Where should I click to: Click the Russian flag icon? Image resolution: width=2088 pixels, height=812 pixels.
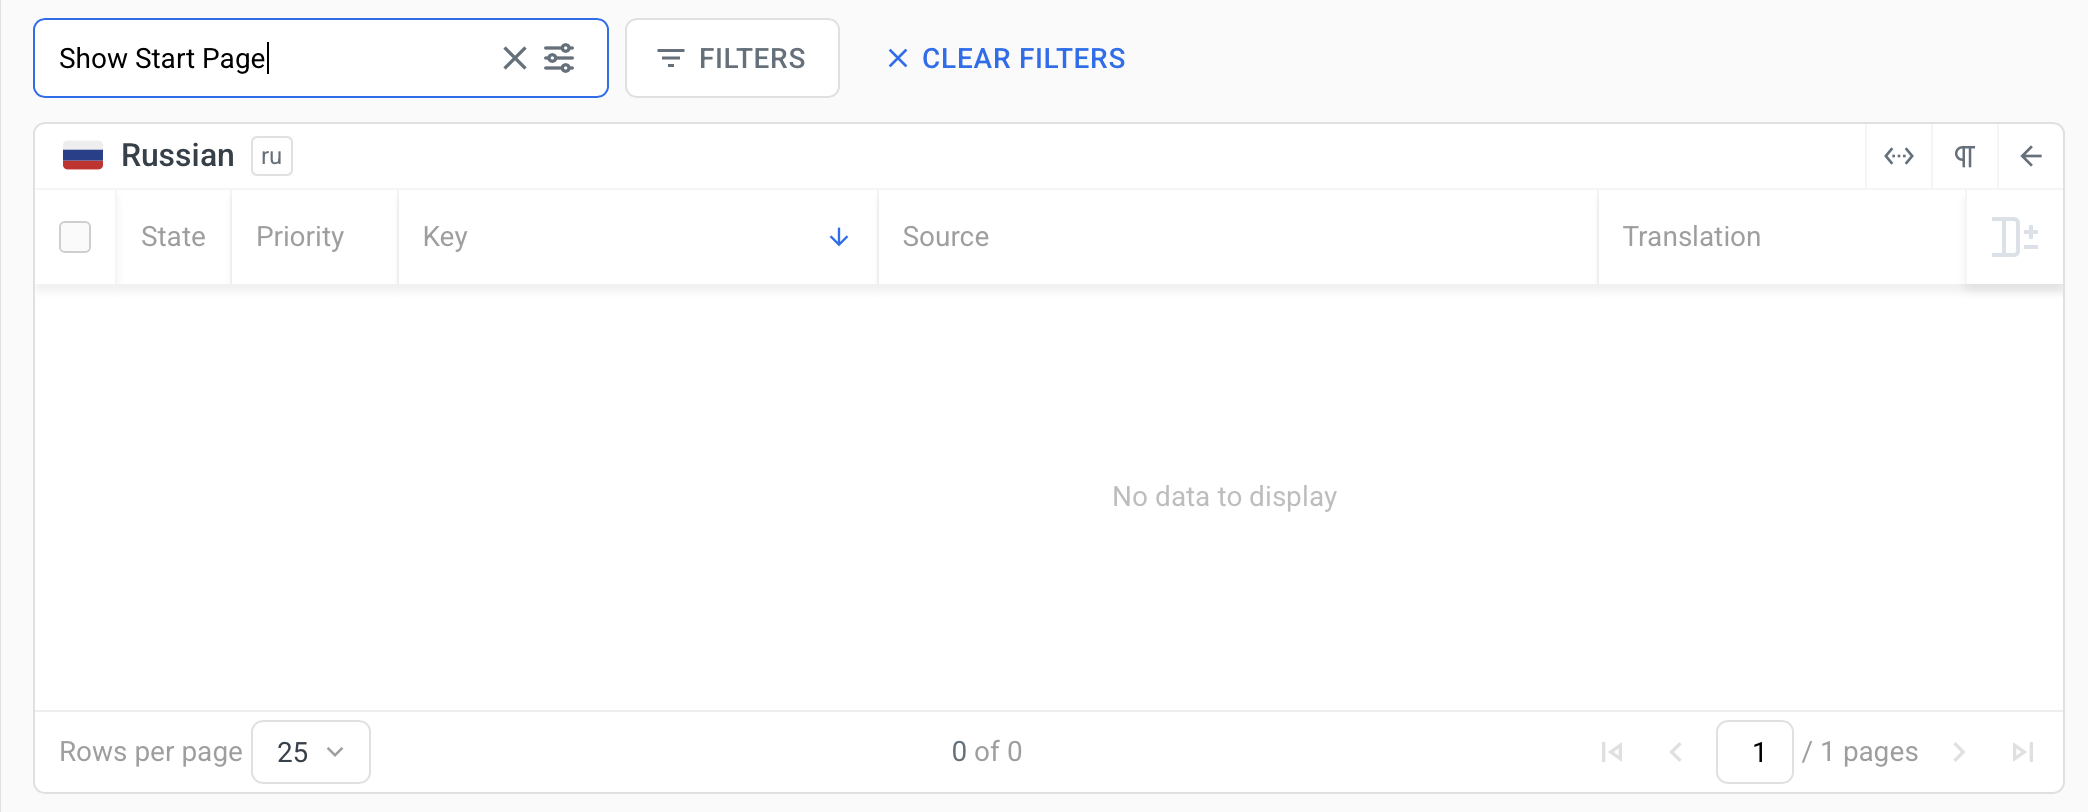[83, 156]
